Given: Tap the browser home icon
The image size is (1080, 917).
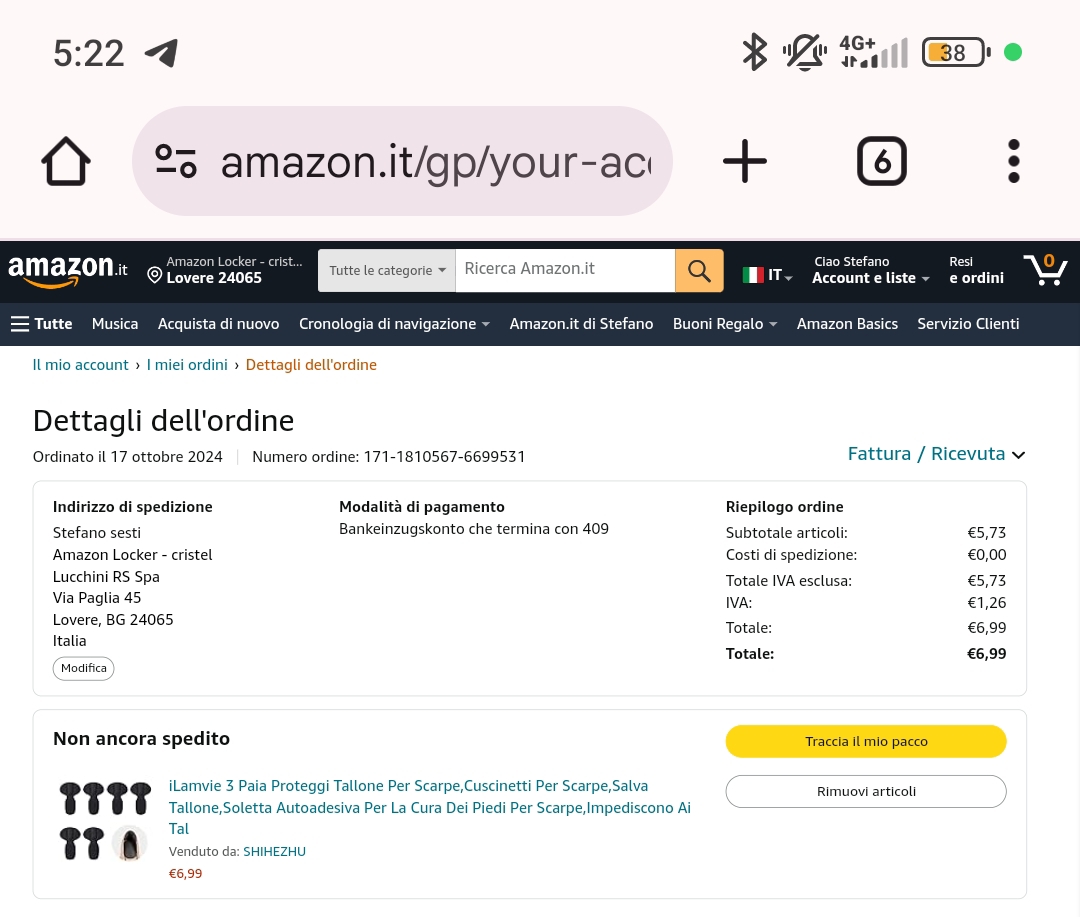Looking at the screenshot, I should pos(66,161).
